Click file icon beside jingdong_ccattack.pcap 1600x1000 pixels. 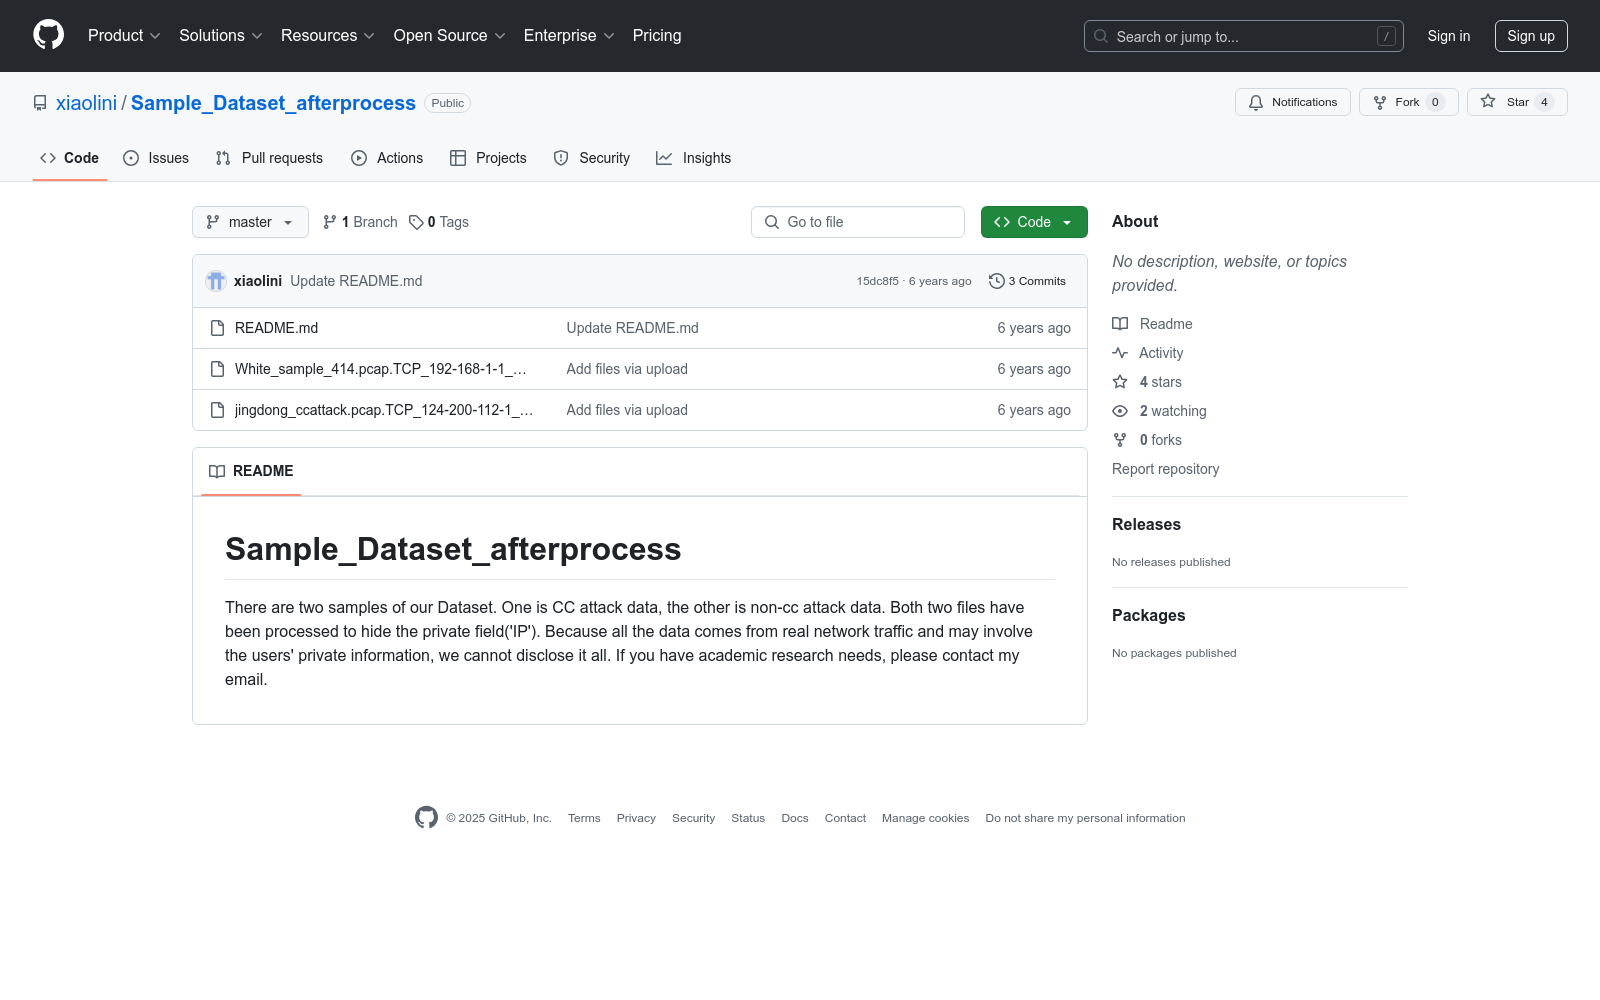(x=217, y=410)
